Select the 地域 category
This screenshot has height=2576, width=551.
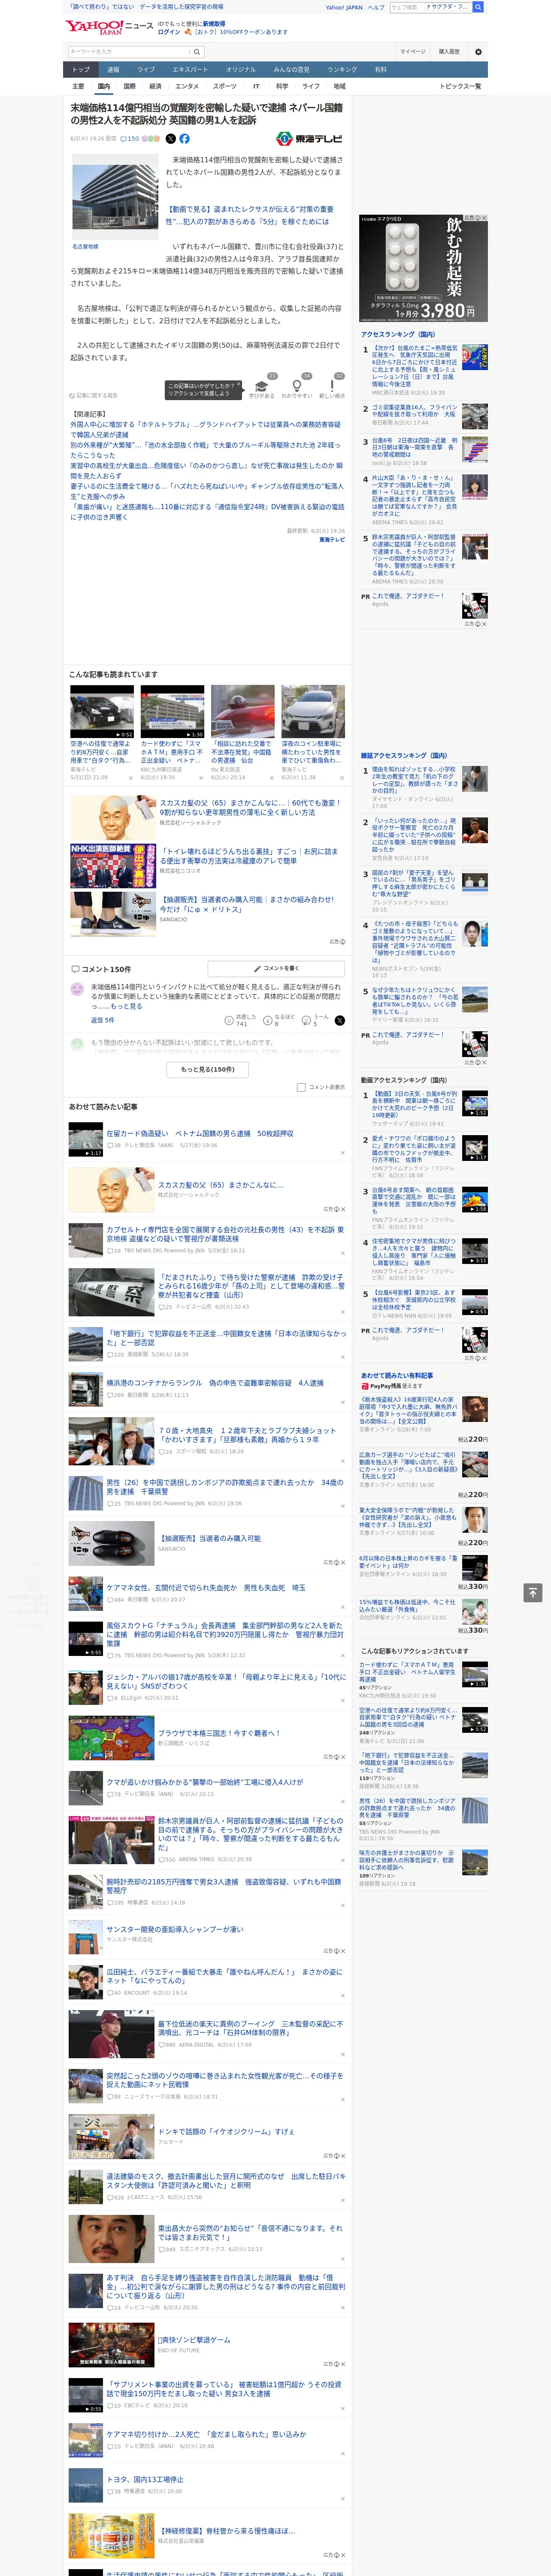(x=340, y=86)
